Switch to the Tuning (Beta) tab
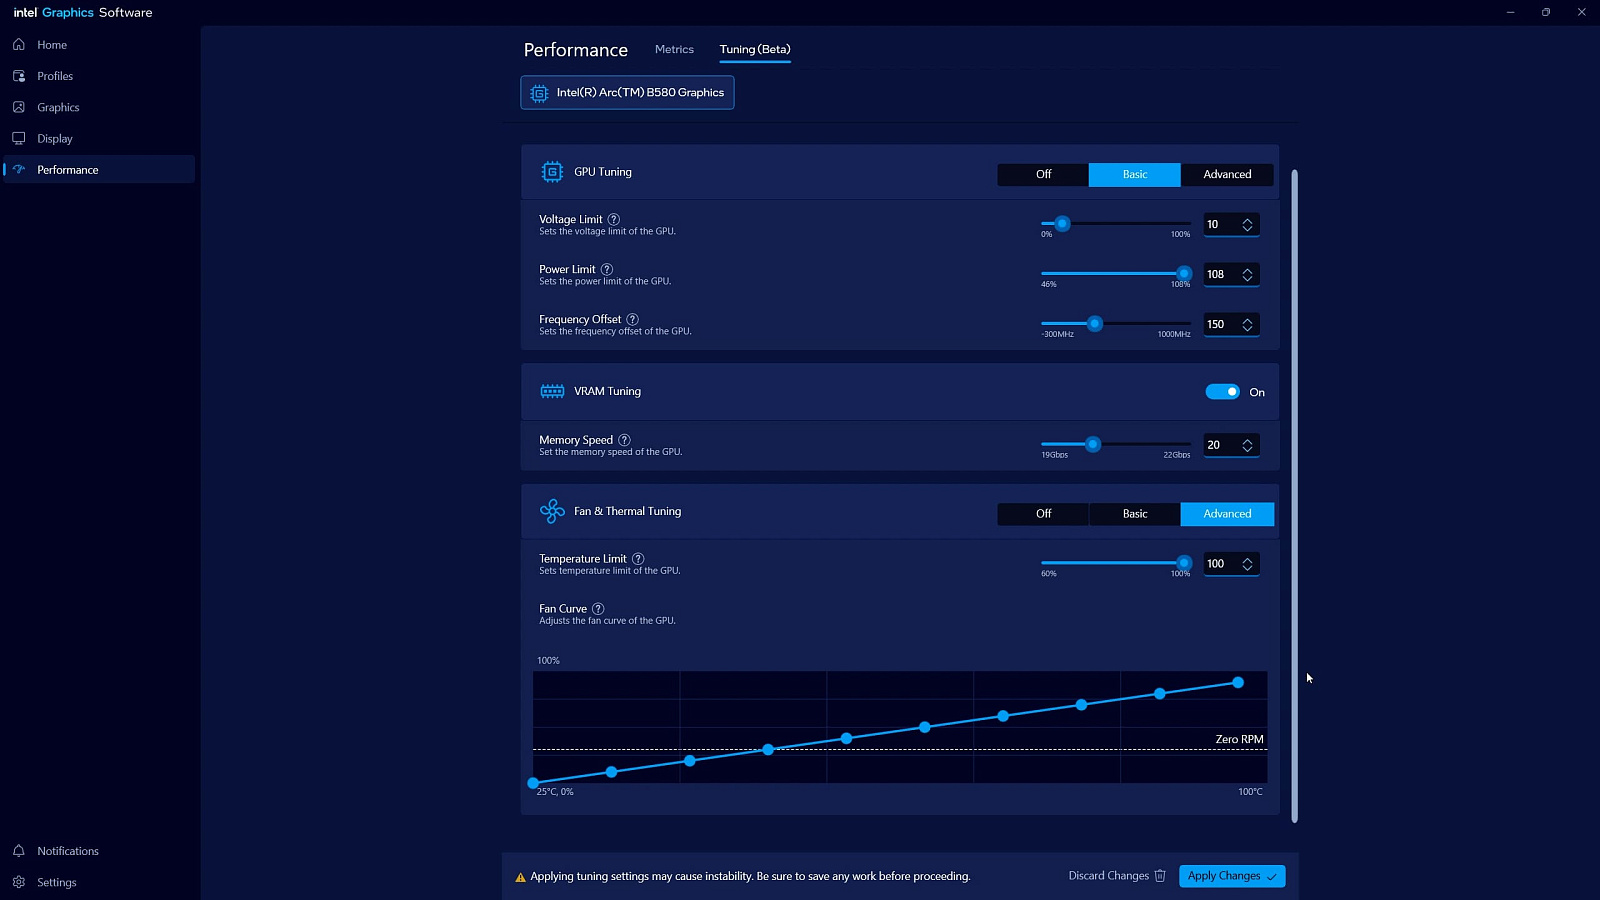 click(x=755, y=49)
